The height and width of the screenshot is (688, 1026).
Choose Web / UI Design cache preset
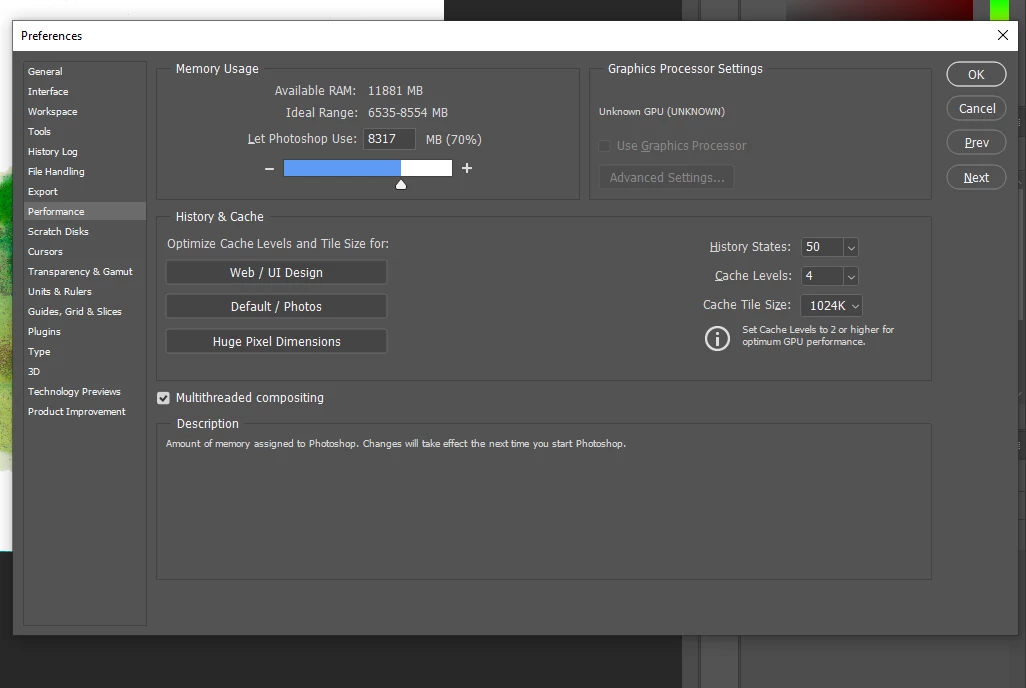pos(276,272)
